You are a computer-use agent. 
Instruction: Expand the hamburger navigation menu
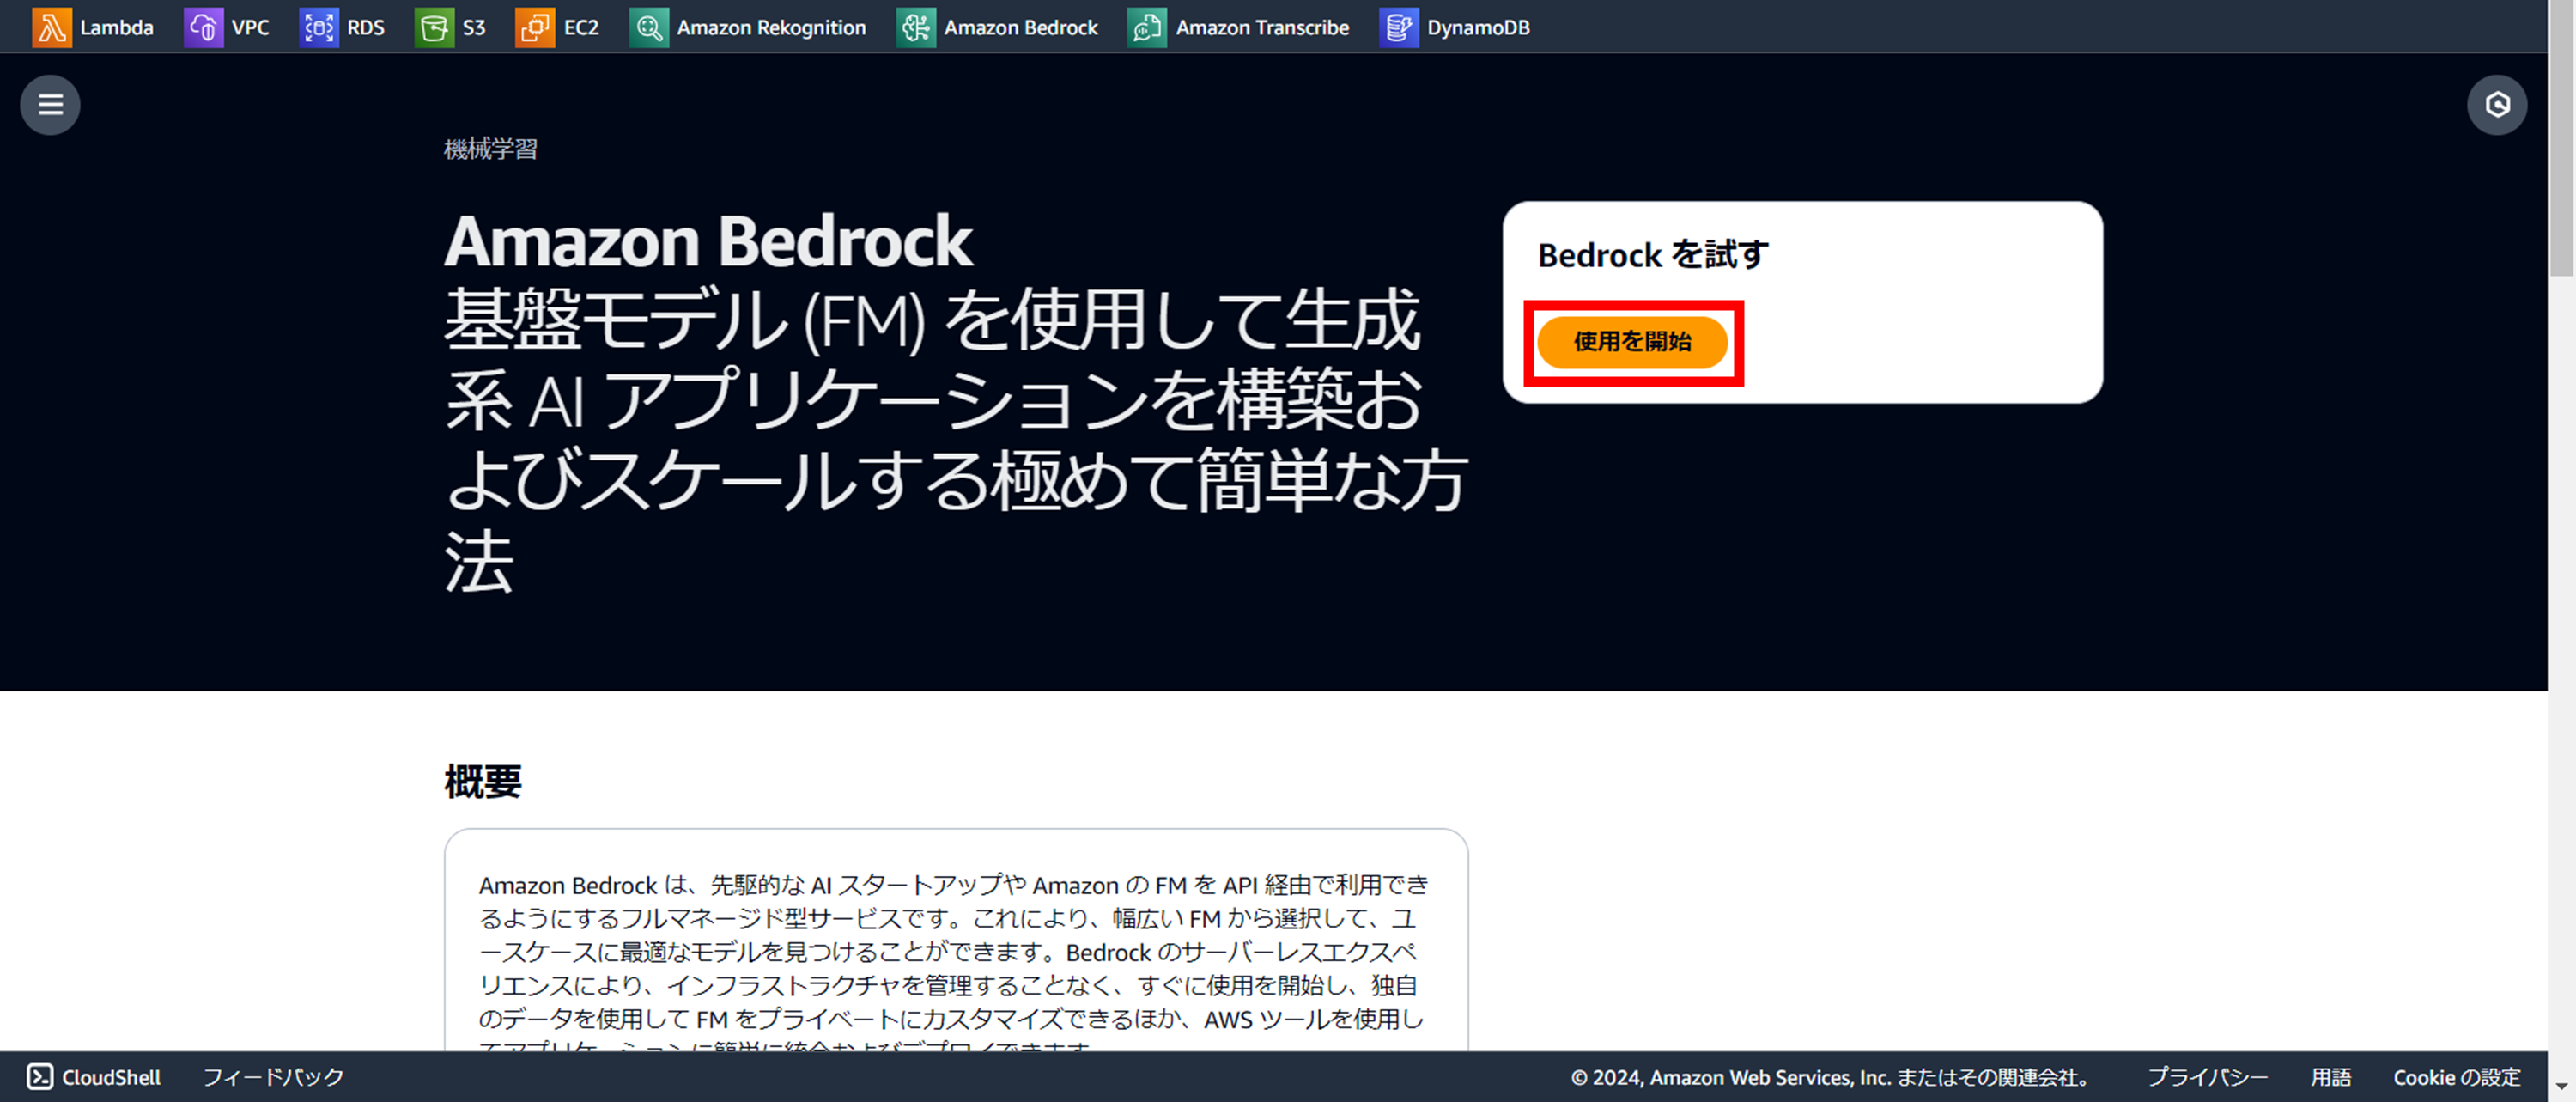tap(50, 104)
